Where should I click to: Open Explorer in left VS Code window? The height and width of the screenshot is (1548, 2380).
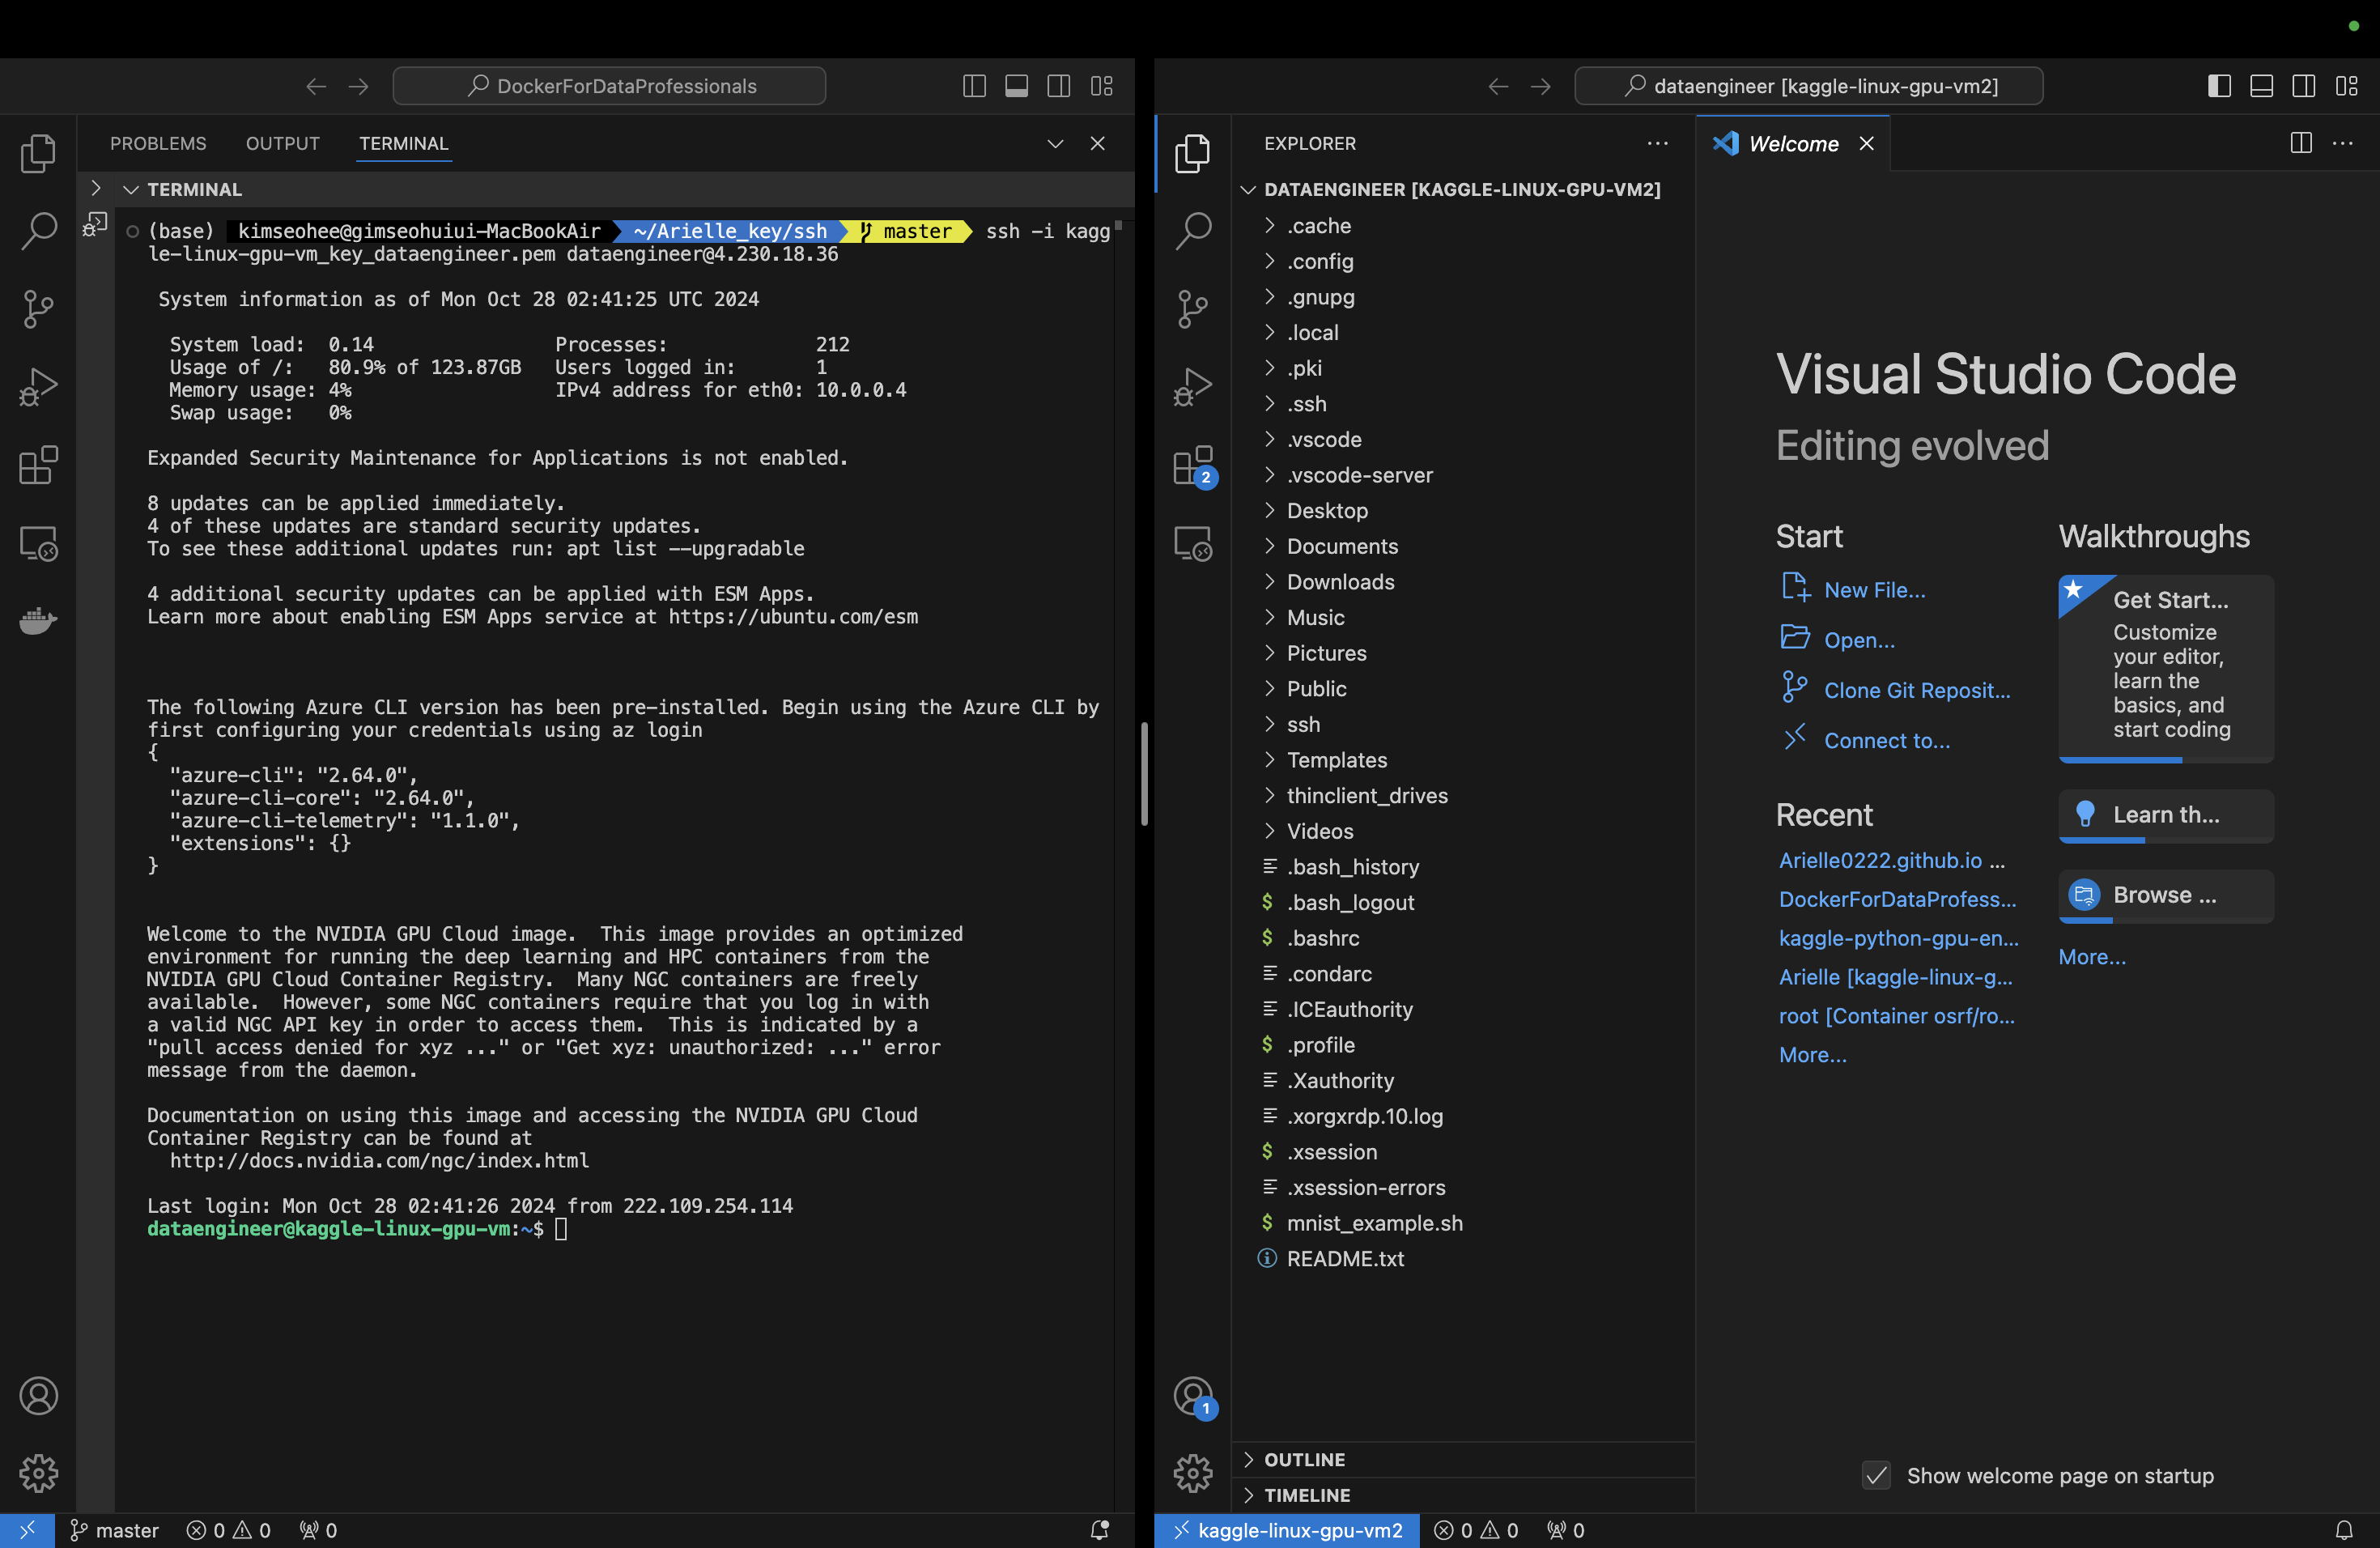[38, 153]
